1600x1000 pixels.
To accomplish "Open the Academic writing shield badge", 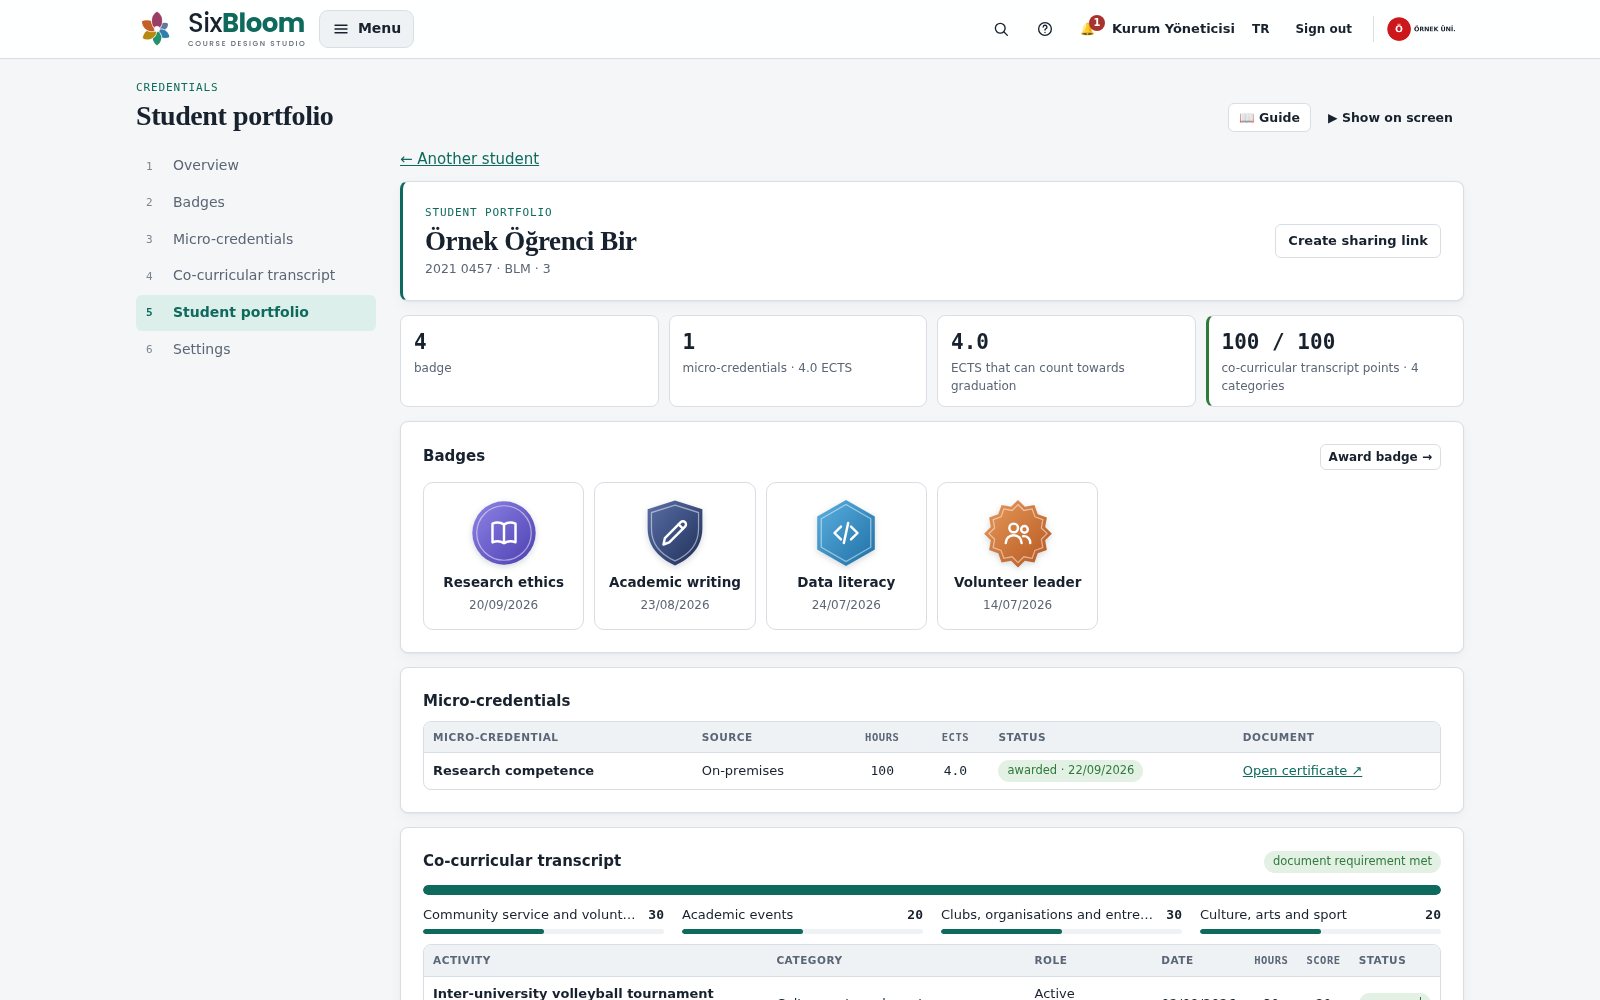I will click(675, 533).
